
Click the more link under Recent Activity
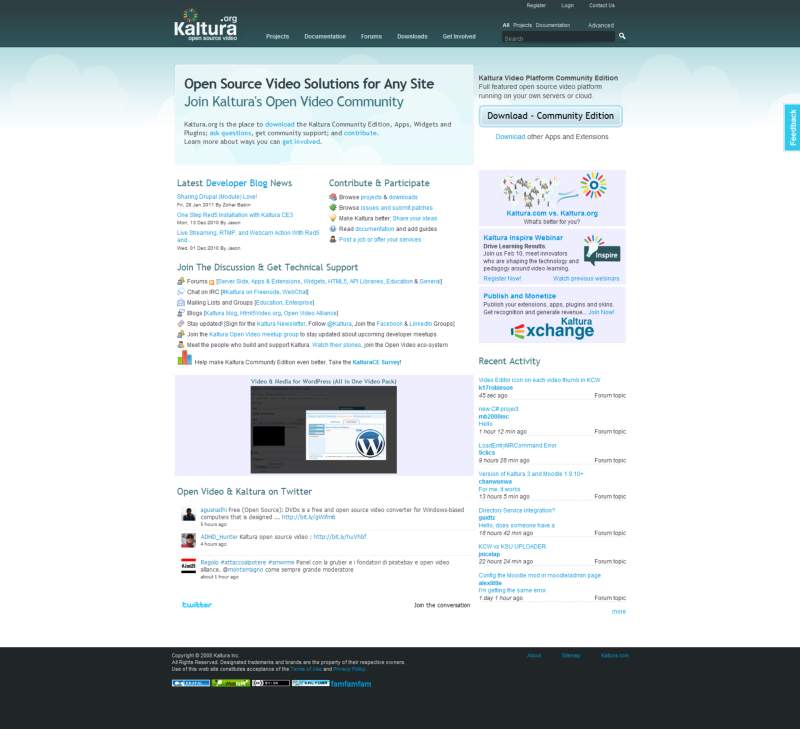click(618, 611)
